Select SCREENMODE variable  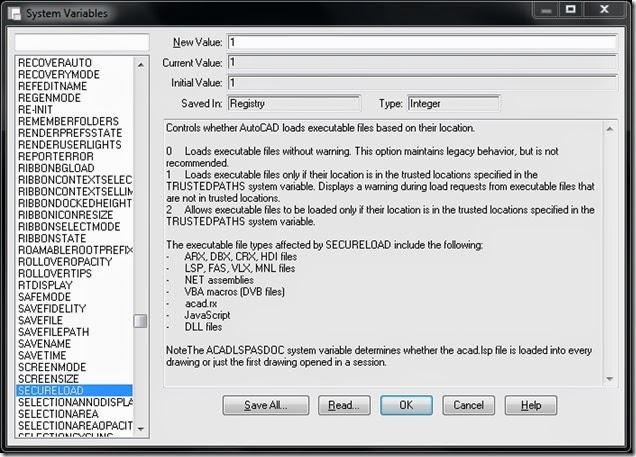(75, 367)
